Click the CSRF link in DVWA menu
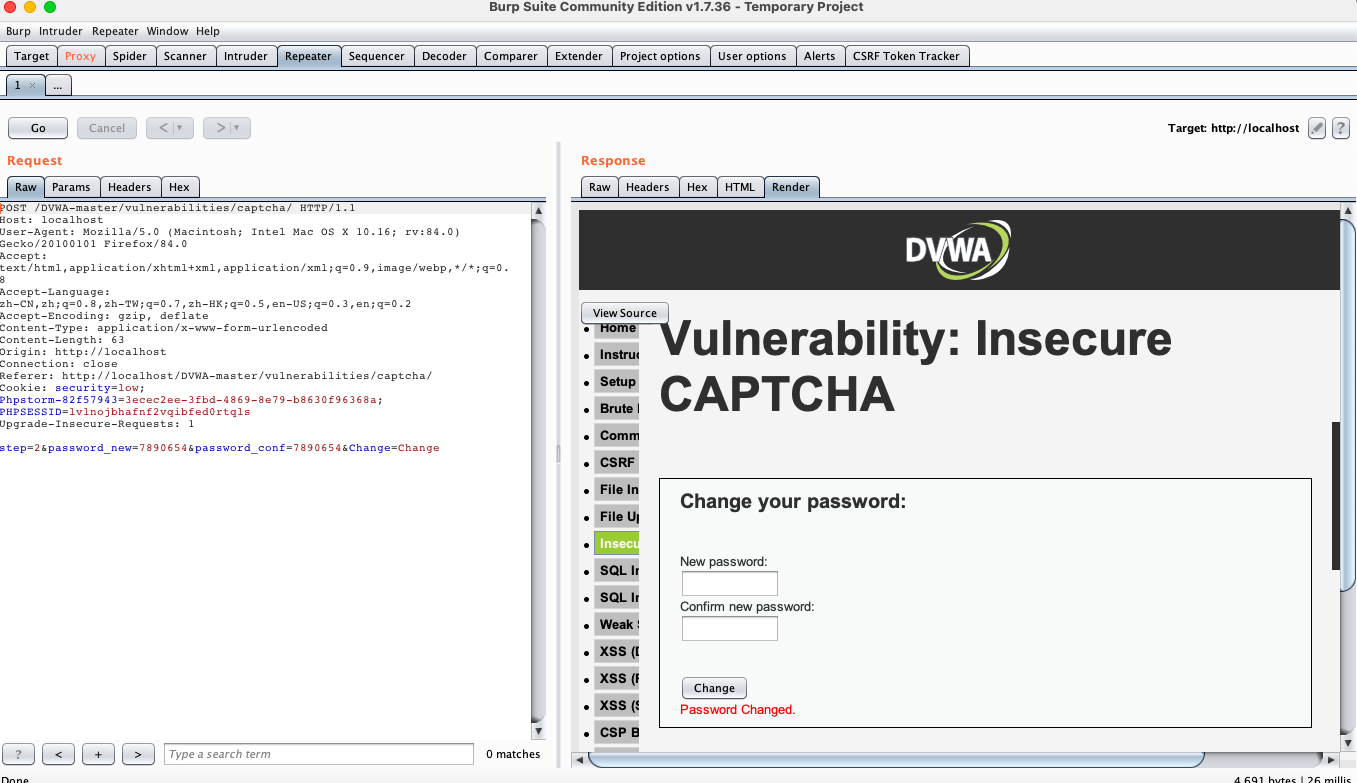Image resolution: width=1357 pixels, height=783 pixels. 617,463
